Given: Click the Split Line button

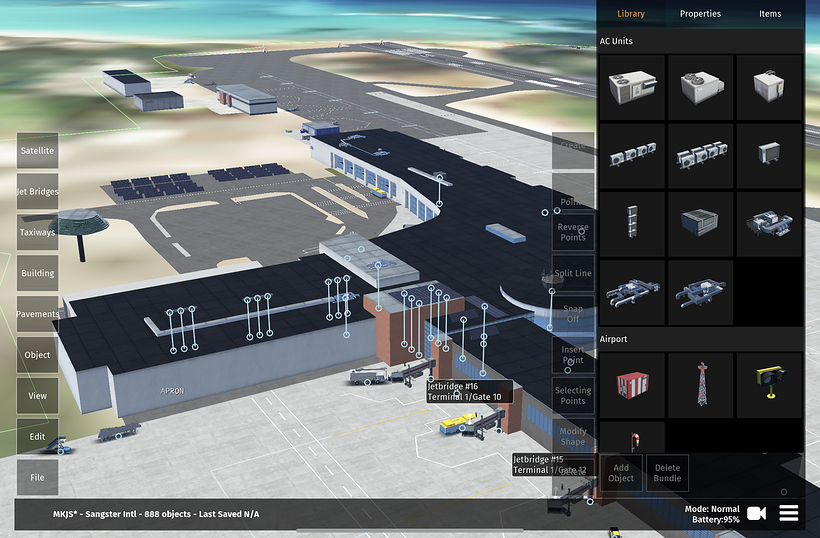Looking at the screenshot, I should pyautogui.click(x=573, y=273).
